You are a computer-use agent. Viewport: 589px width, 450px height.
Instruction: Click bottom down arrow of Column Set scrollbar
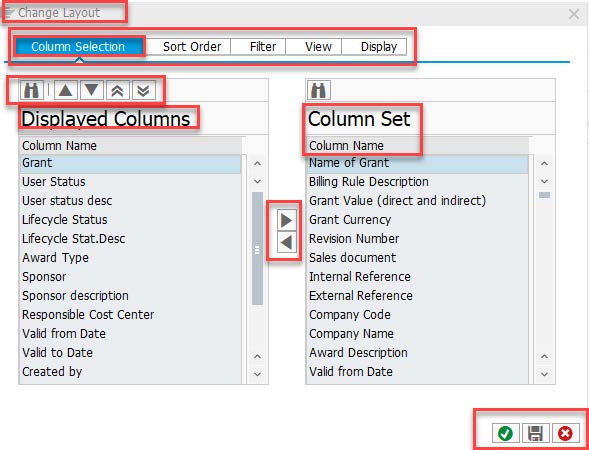tap(544, 374)
